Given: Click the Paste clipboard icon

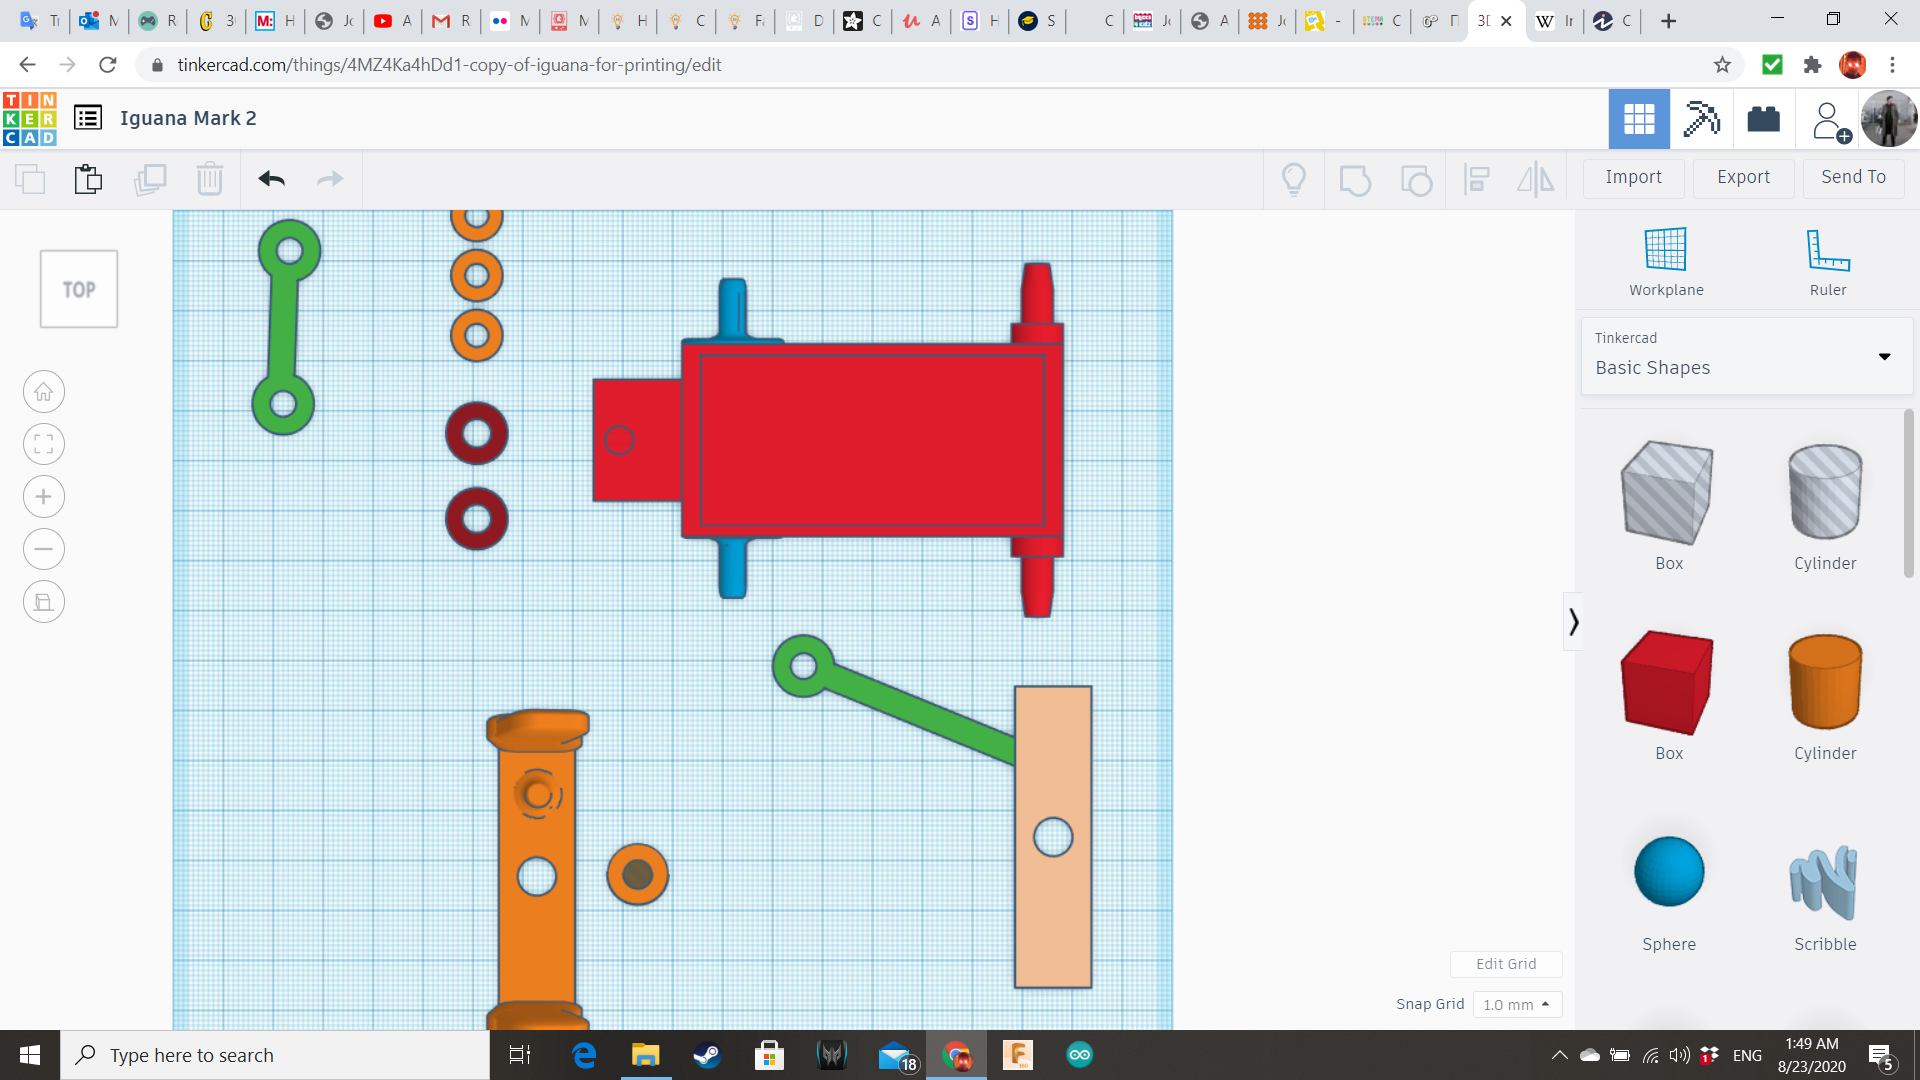Looking at the screenshot, I should (88, 179).
